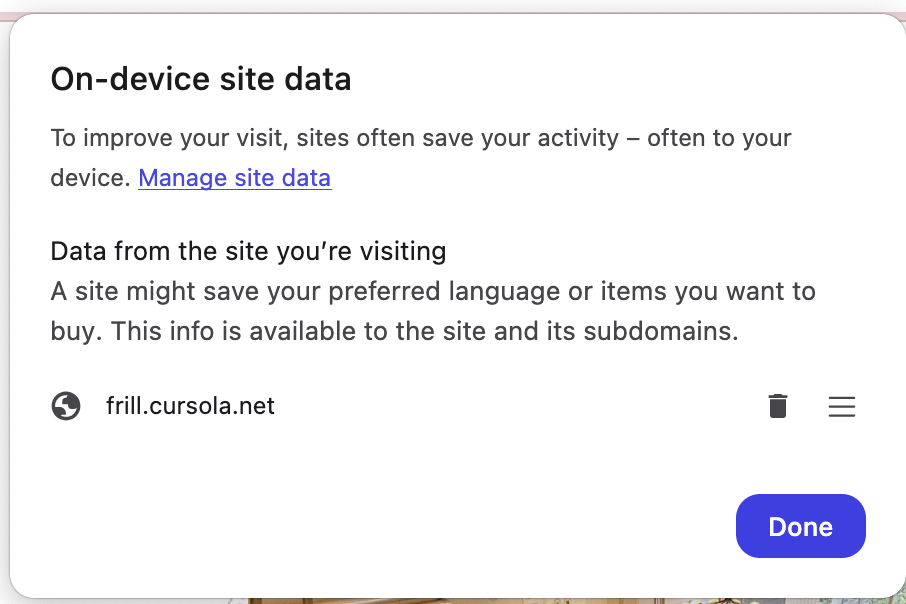The height and width of the screenshot is (604, 906).
Task: Follow the underlined Manage site data hyperlink
Action: coord(234,178)
